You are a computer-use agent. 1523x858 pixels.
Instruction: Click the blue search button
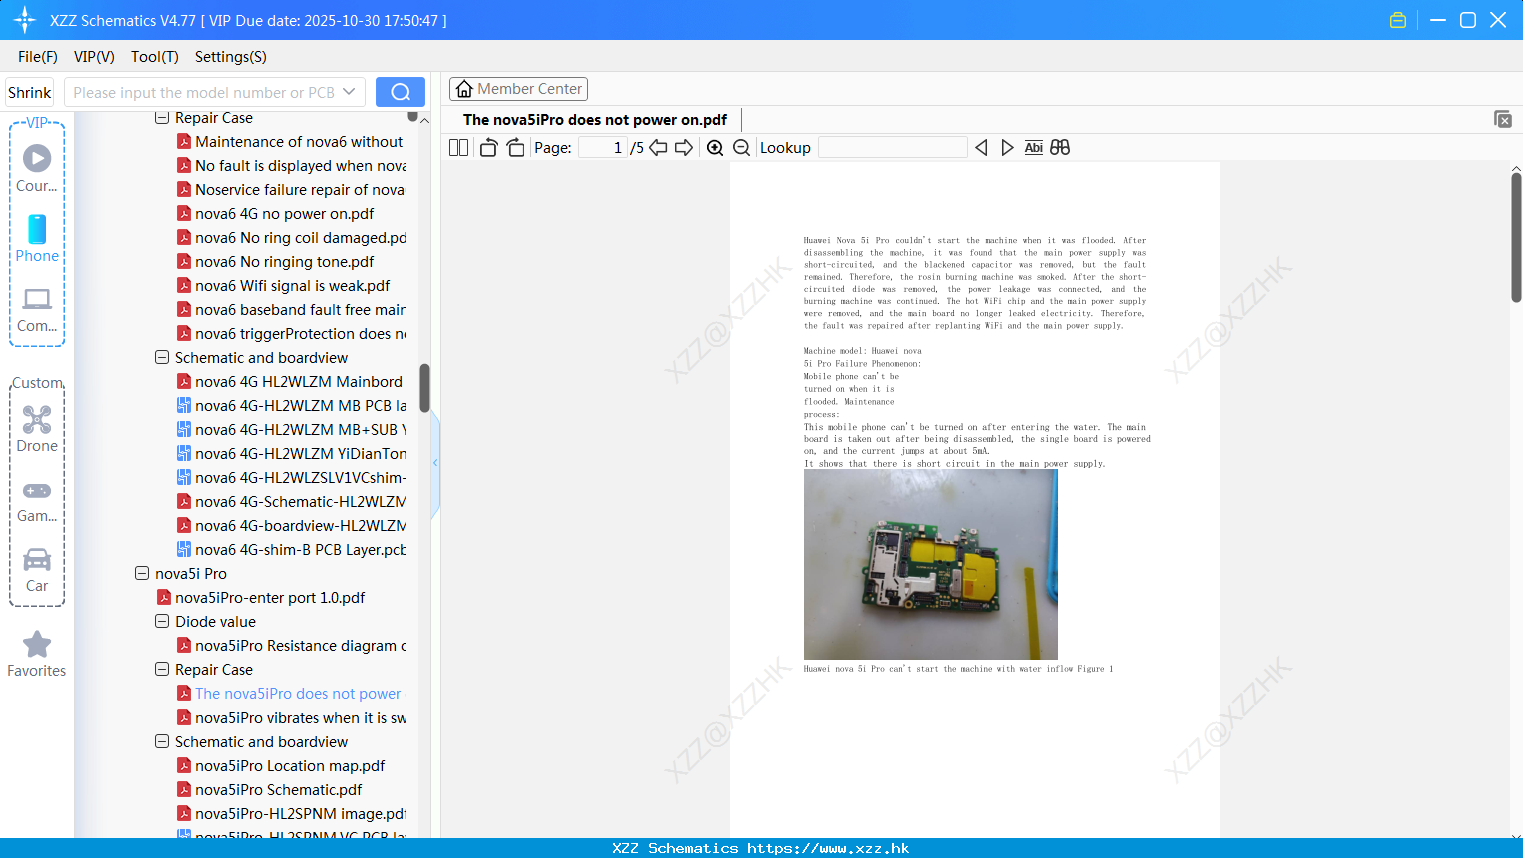400,92
